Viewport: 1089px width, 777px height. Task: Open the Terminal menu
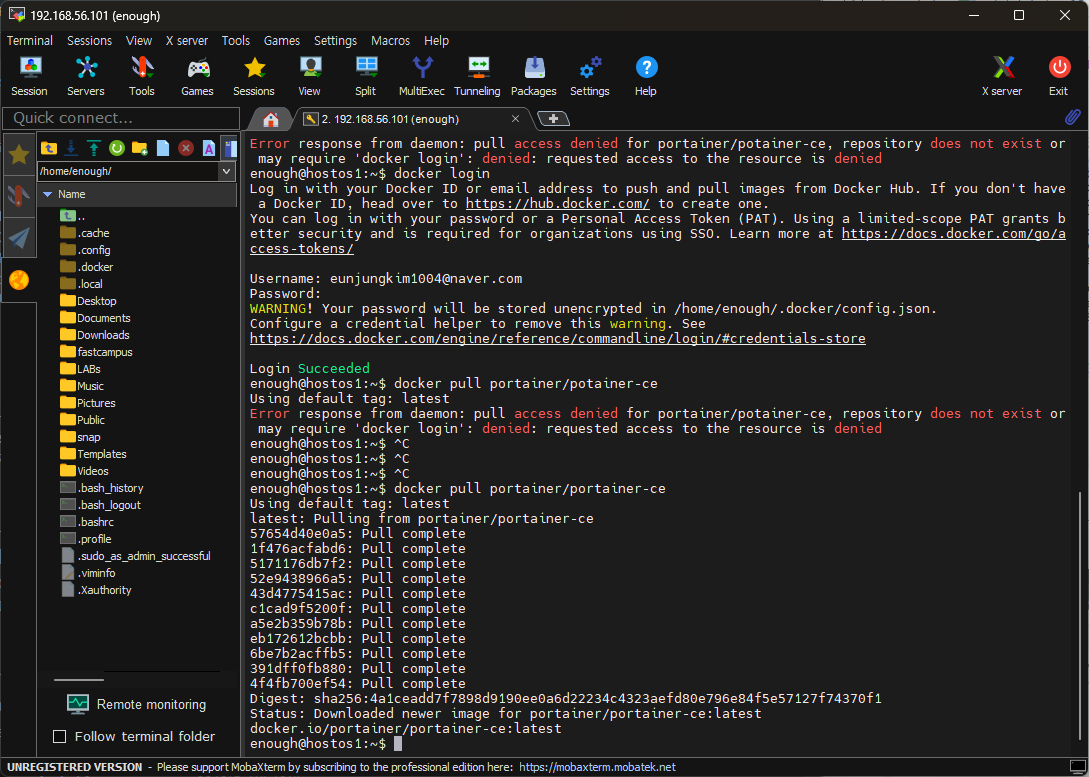click(30, 40)
